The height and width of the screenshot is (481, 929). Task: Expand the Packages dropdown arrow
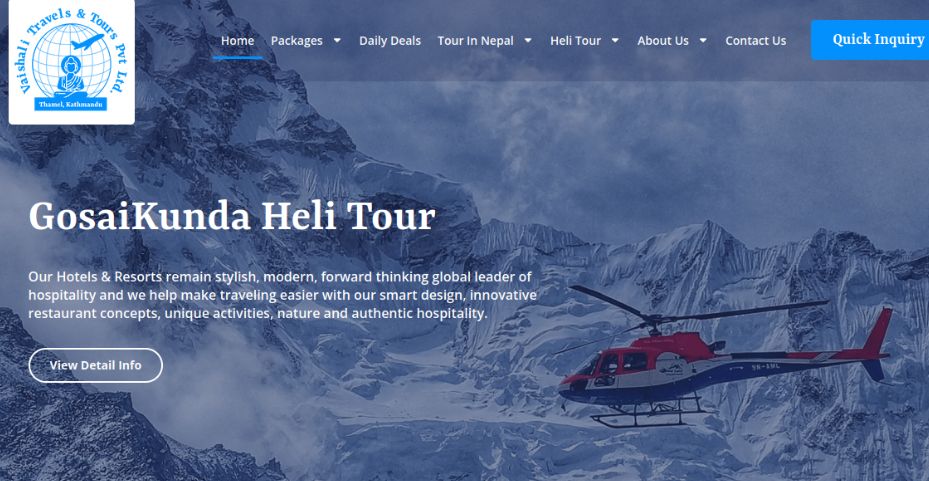coord(337,41)
